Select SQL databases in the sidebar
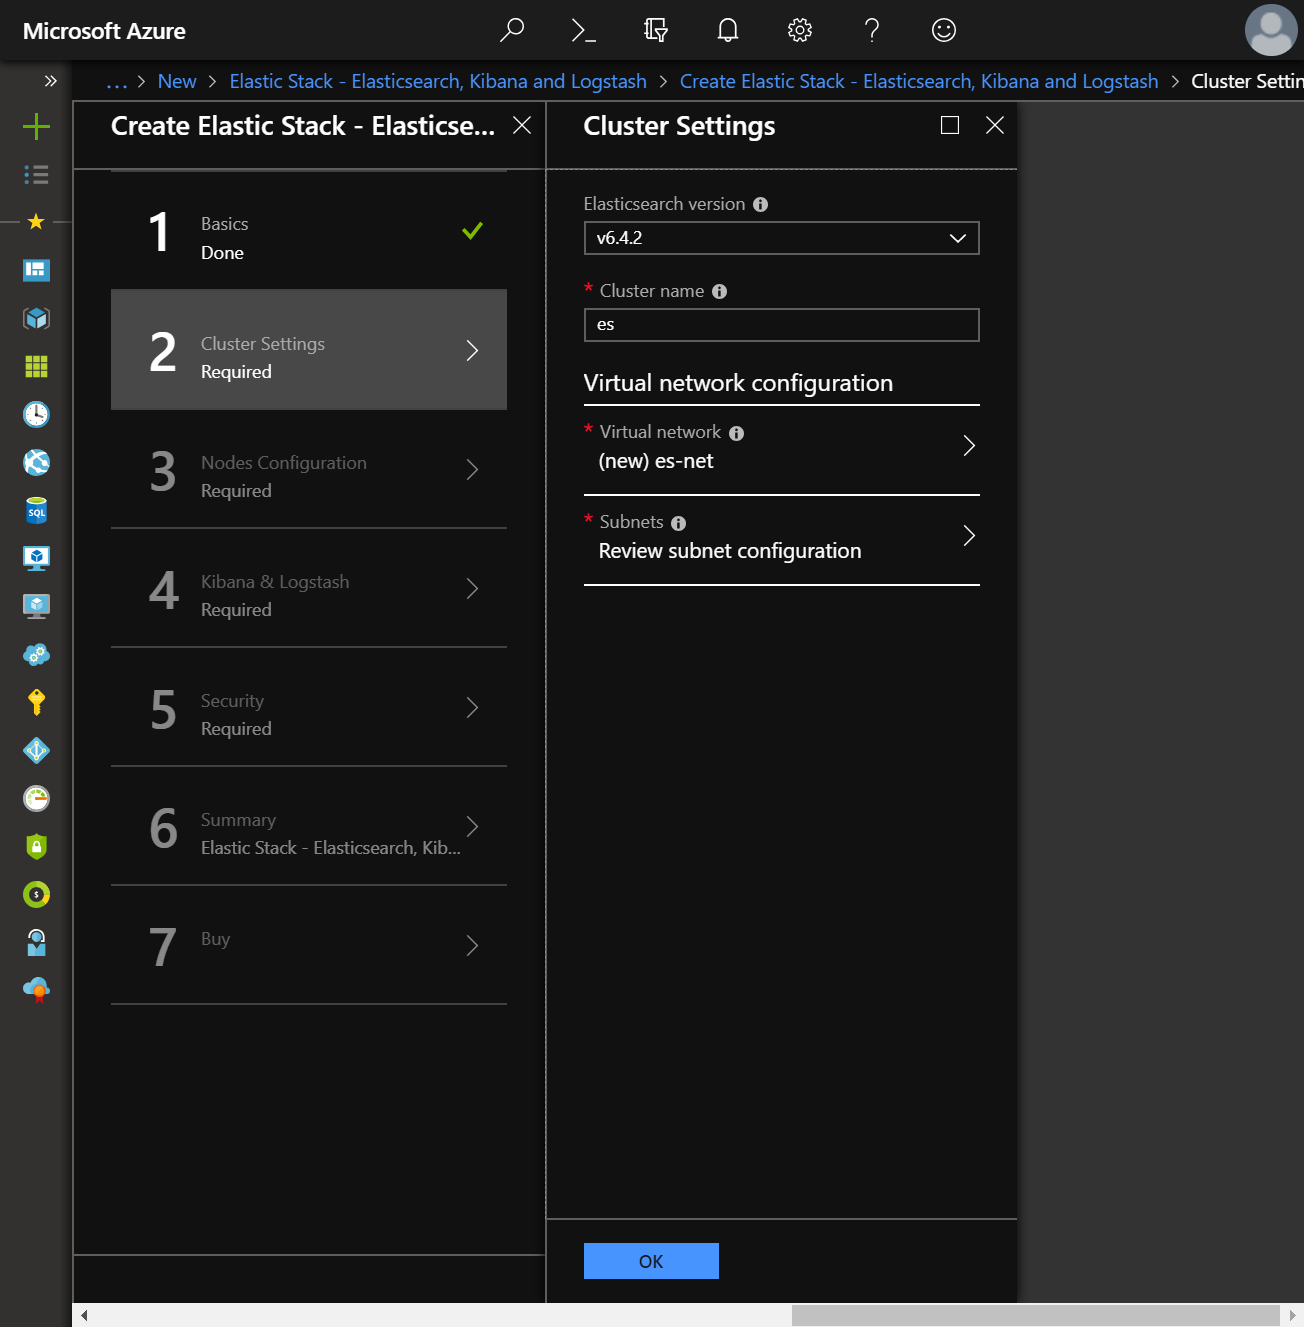This screenshot has width=1304, height=1327. click(x=36, y=510)
